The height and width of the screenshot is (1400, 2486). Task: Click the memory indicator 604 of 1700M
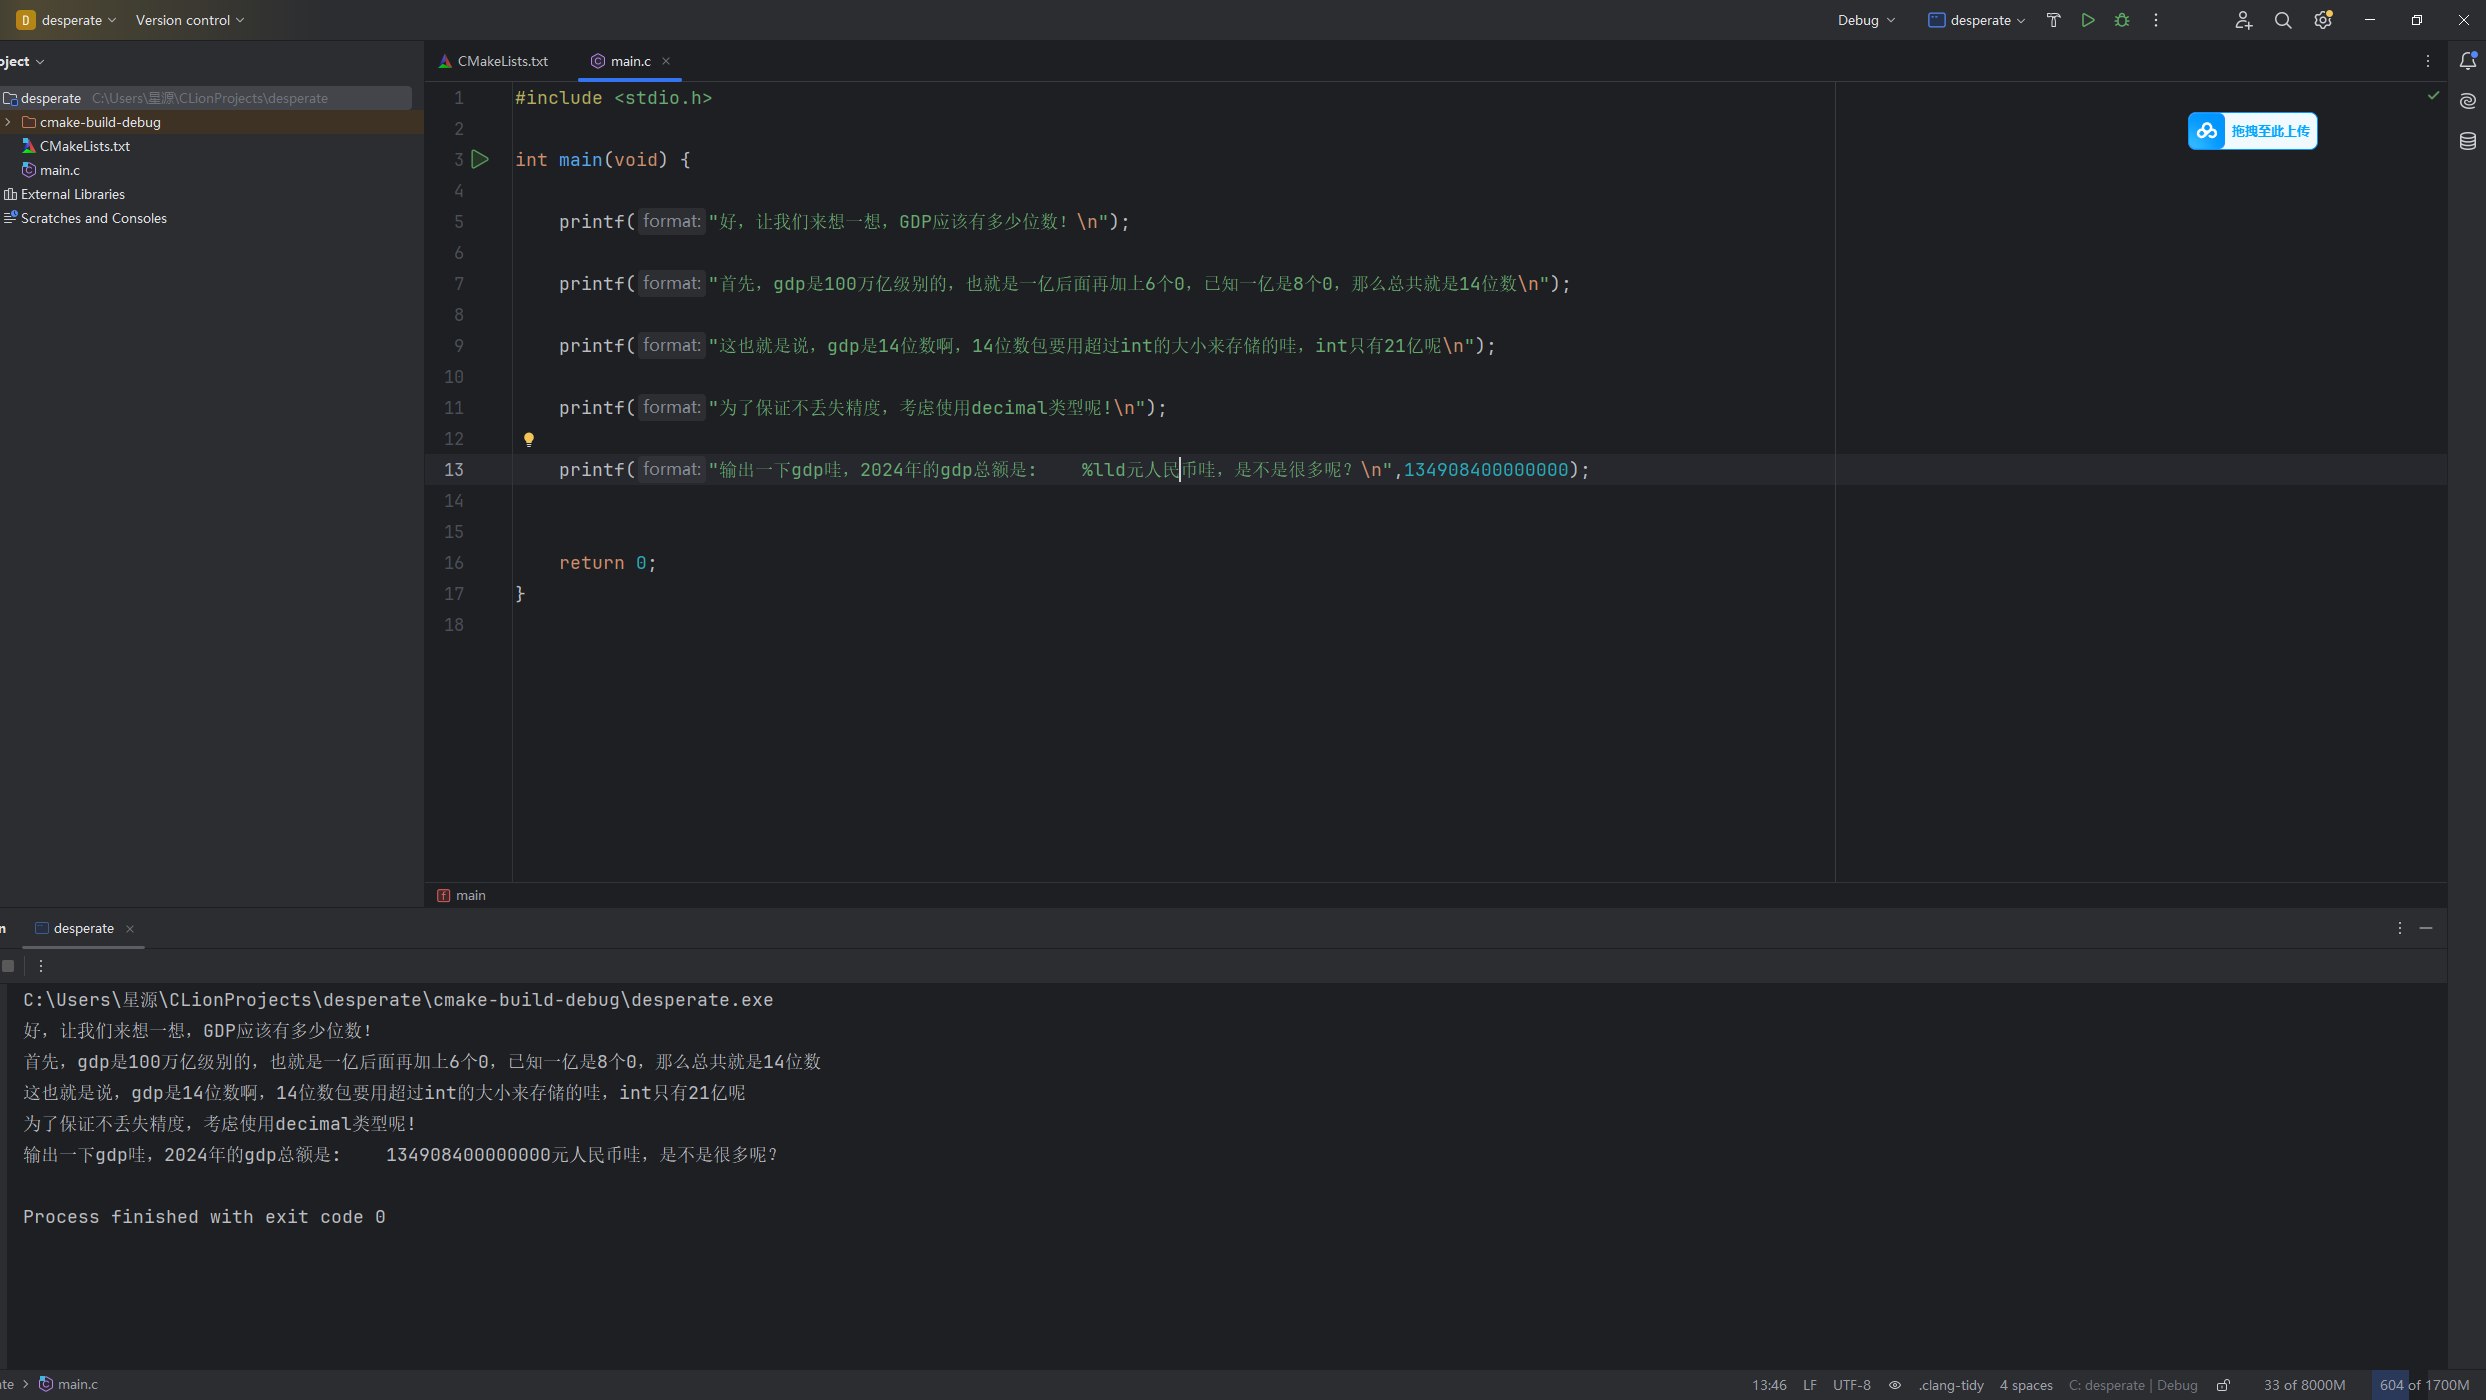click(x=2424, y=1385)
